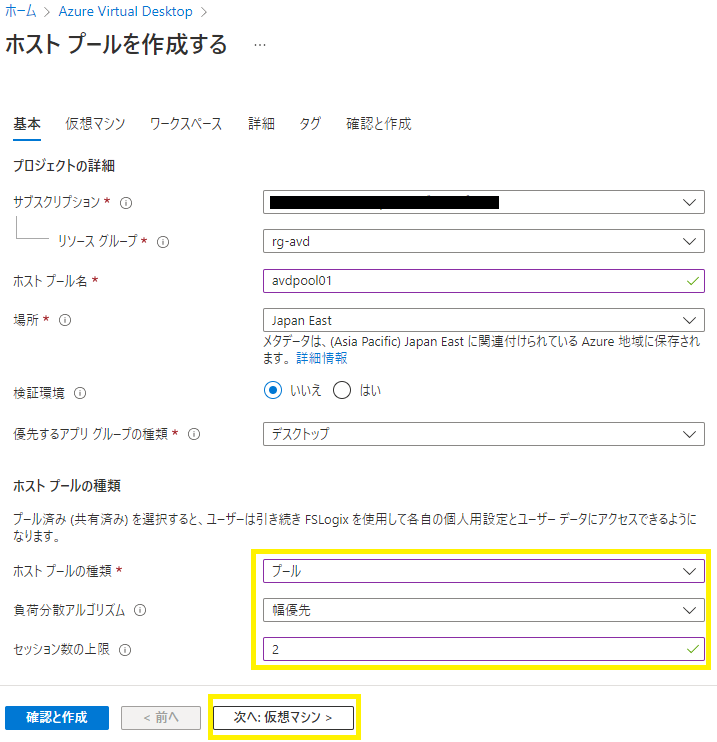Viewport: 717px width, 742px height.
Task: Open the 詳細情報 link
Action: point(322,358)
